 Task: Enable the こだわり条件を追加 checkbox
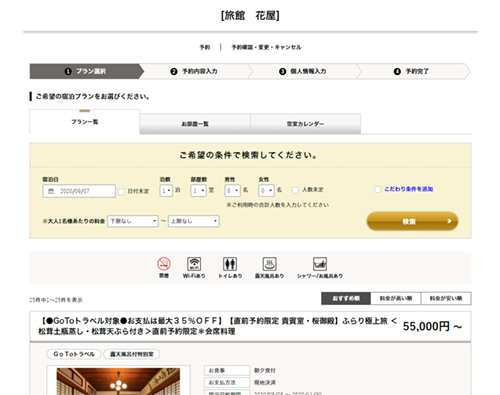(x=378, y=189)
